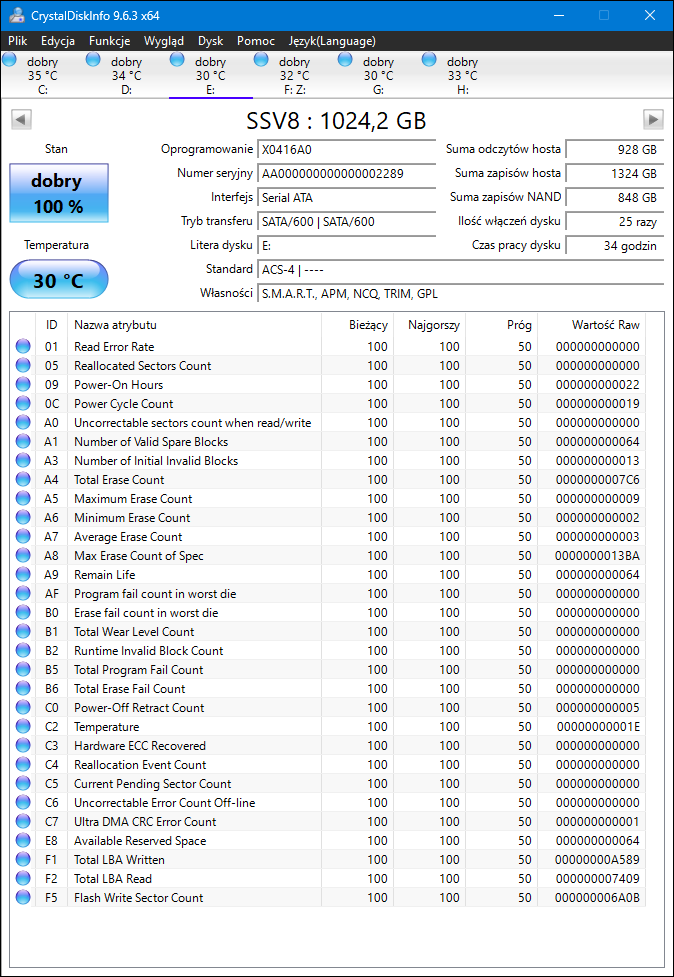Open the Dysk menu
Screen dimensions: 674x977
[211, 41]
